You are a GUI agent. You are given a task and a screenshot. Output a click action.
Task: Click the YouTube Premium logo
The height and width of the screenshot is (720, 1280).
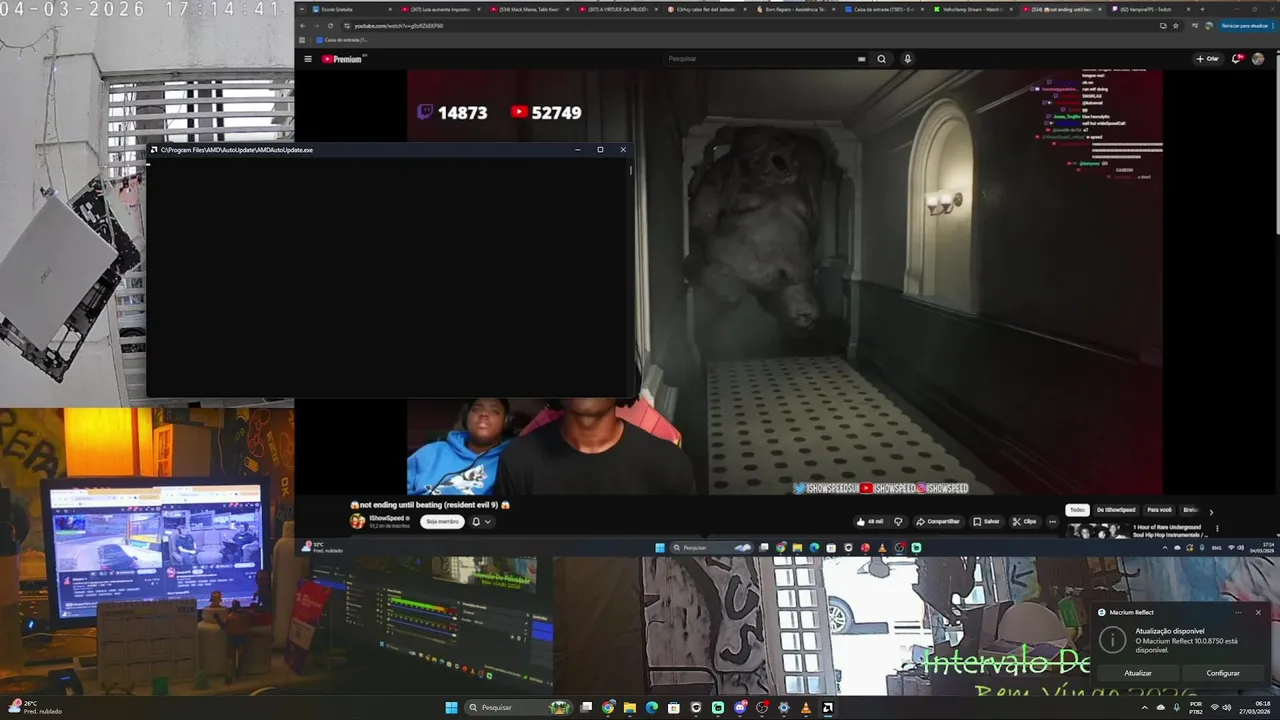[342, 59]
